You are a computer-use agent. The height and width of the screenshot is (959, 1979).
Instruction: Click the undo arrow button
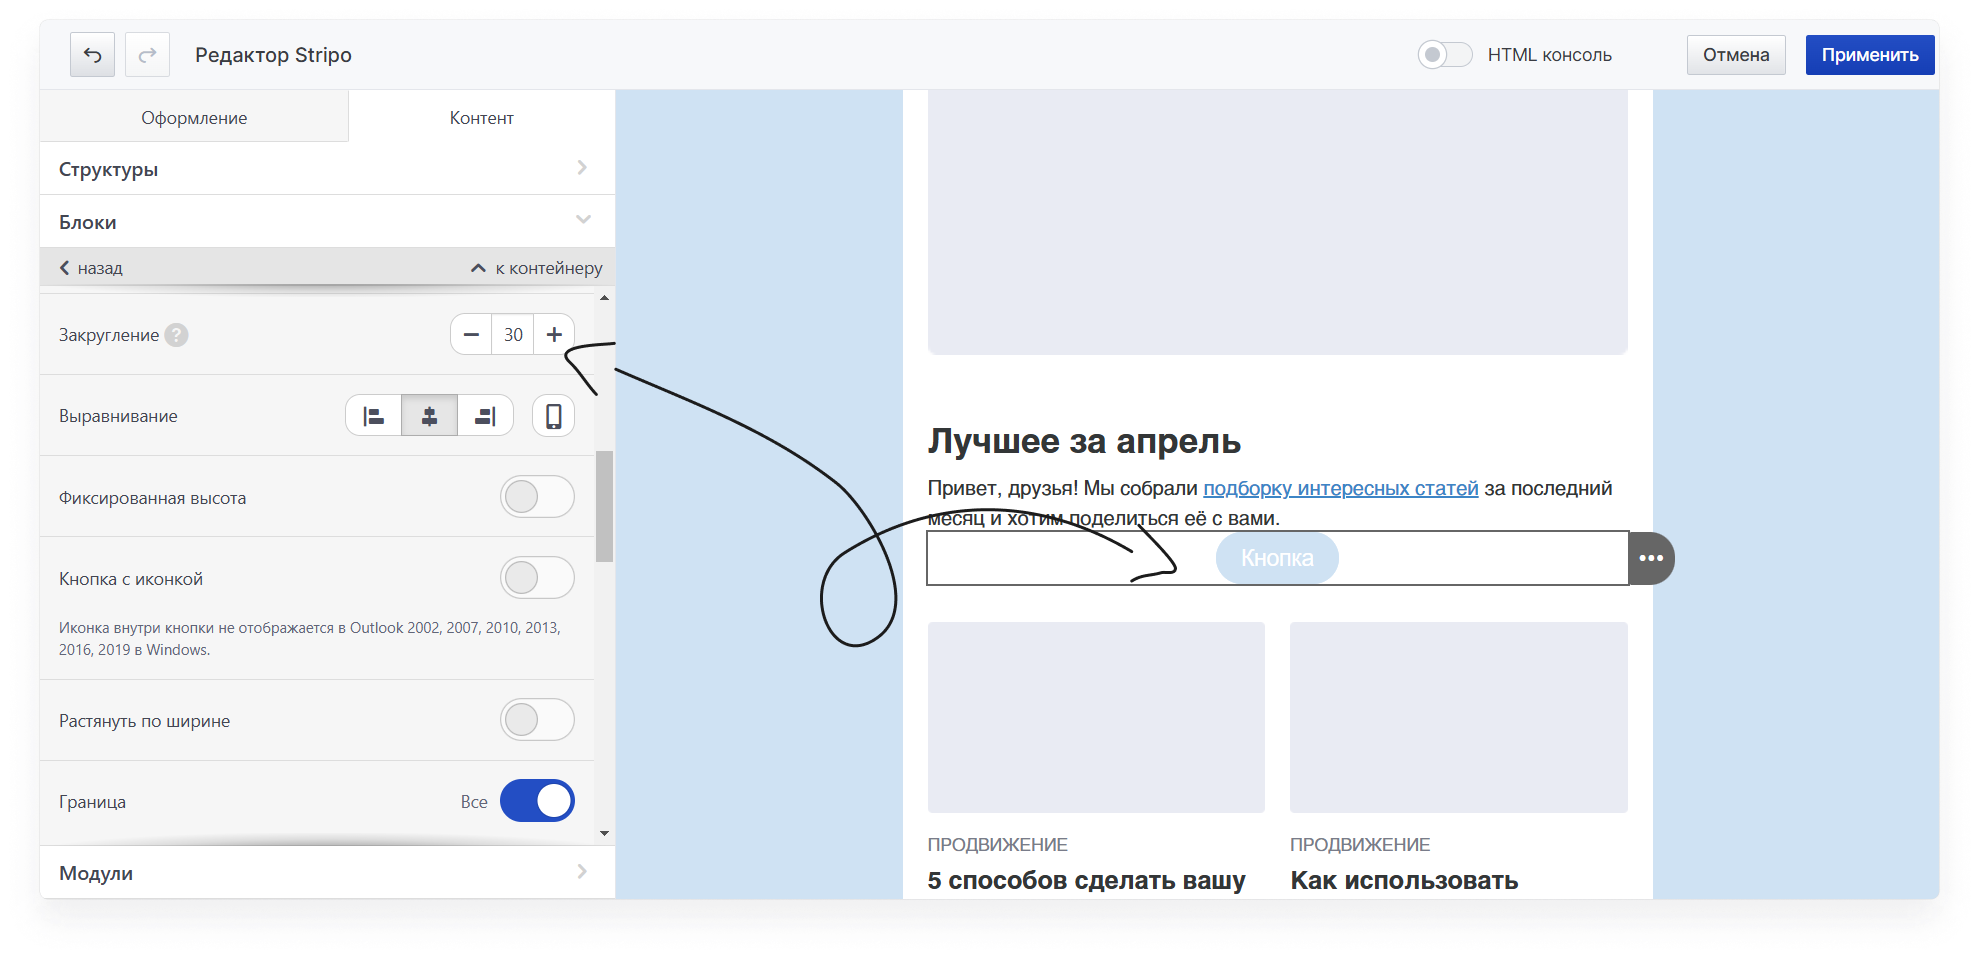pyautogui.click(x=92, y=55)
